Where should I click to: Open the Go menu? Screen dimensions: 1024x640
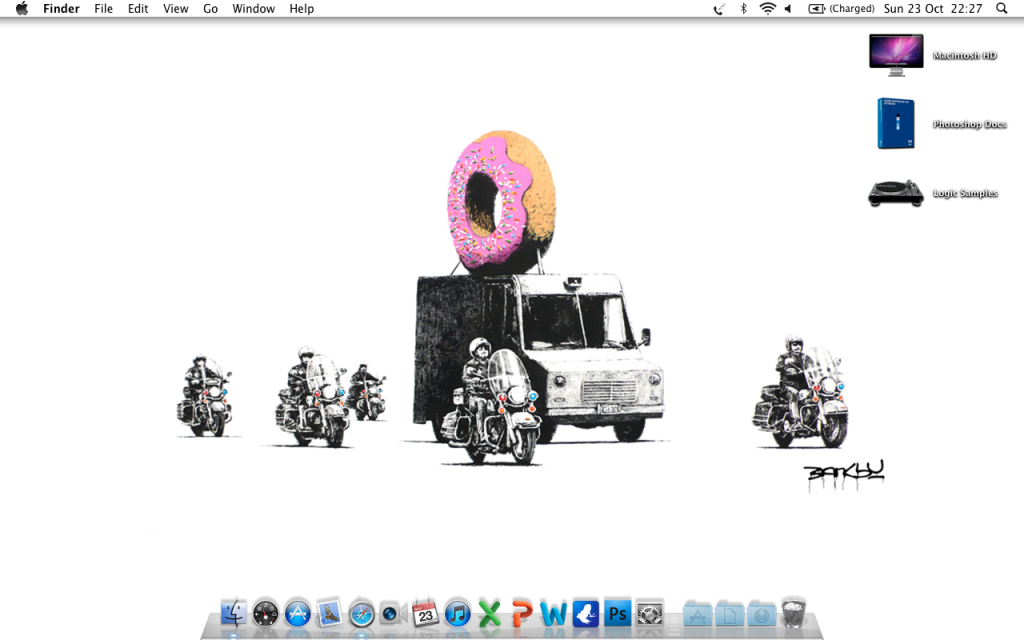[x=210, y=8]
